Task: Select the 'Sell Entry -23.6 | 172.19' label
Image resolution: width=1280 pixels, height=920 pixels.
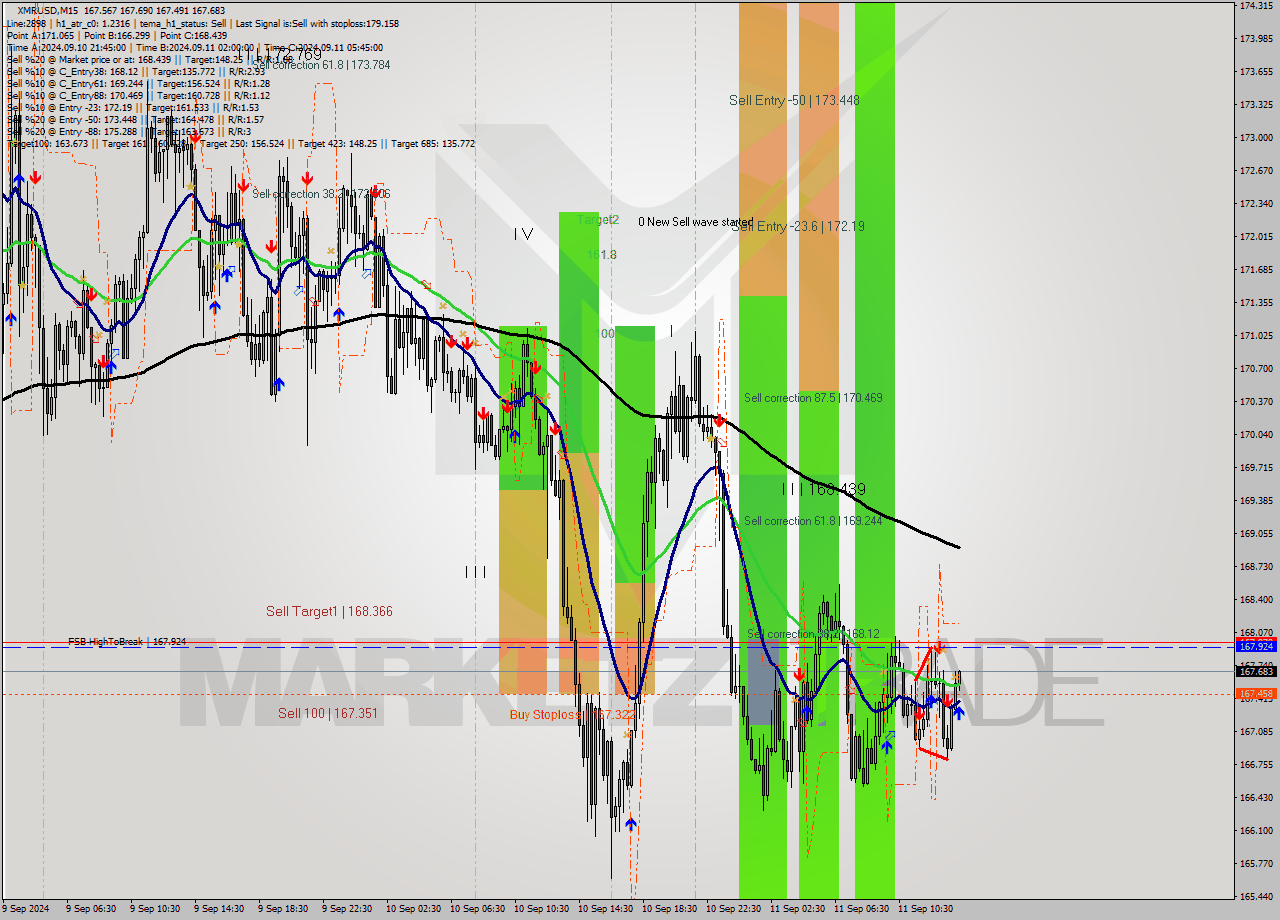Action: 798,226
